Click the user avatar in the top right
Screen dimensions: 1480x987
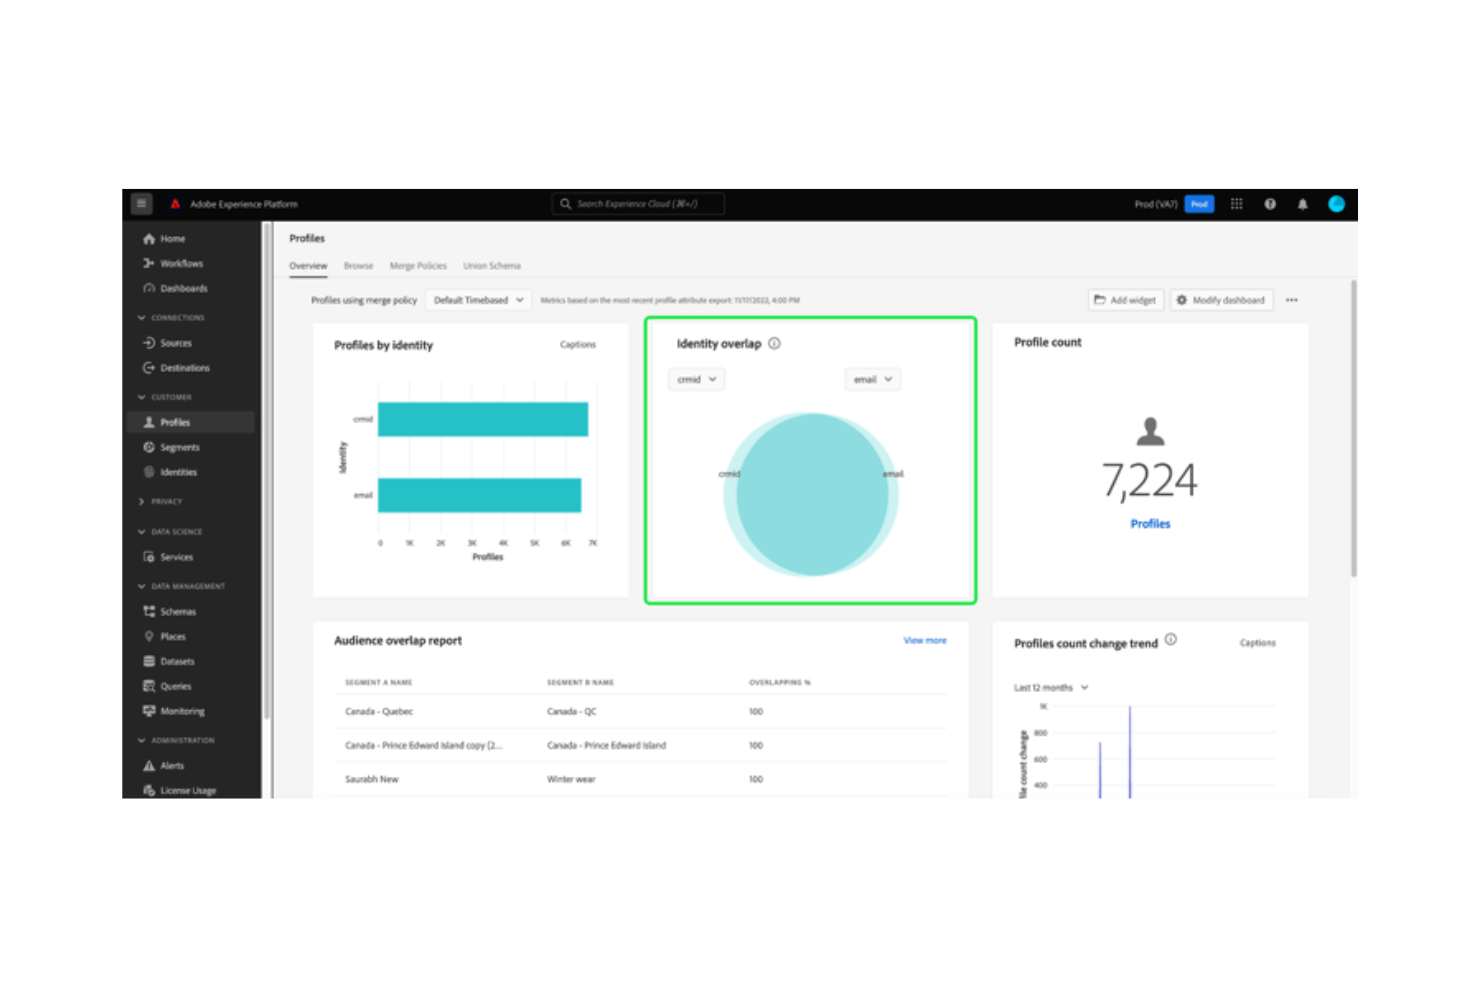coord(1338,203)
